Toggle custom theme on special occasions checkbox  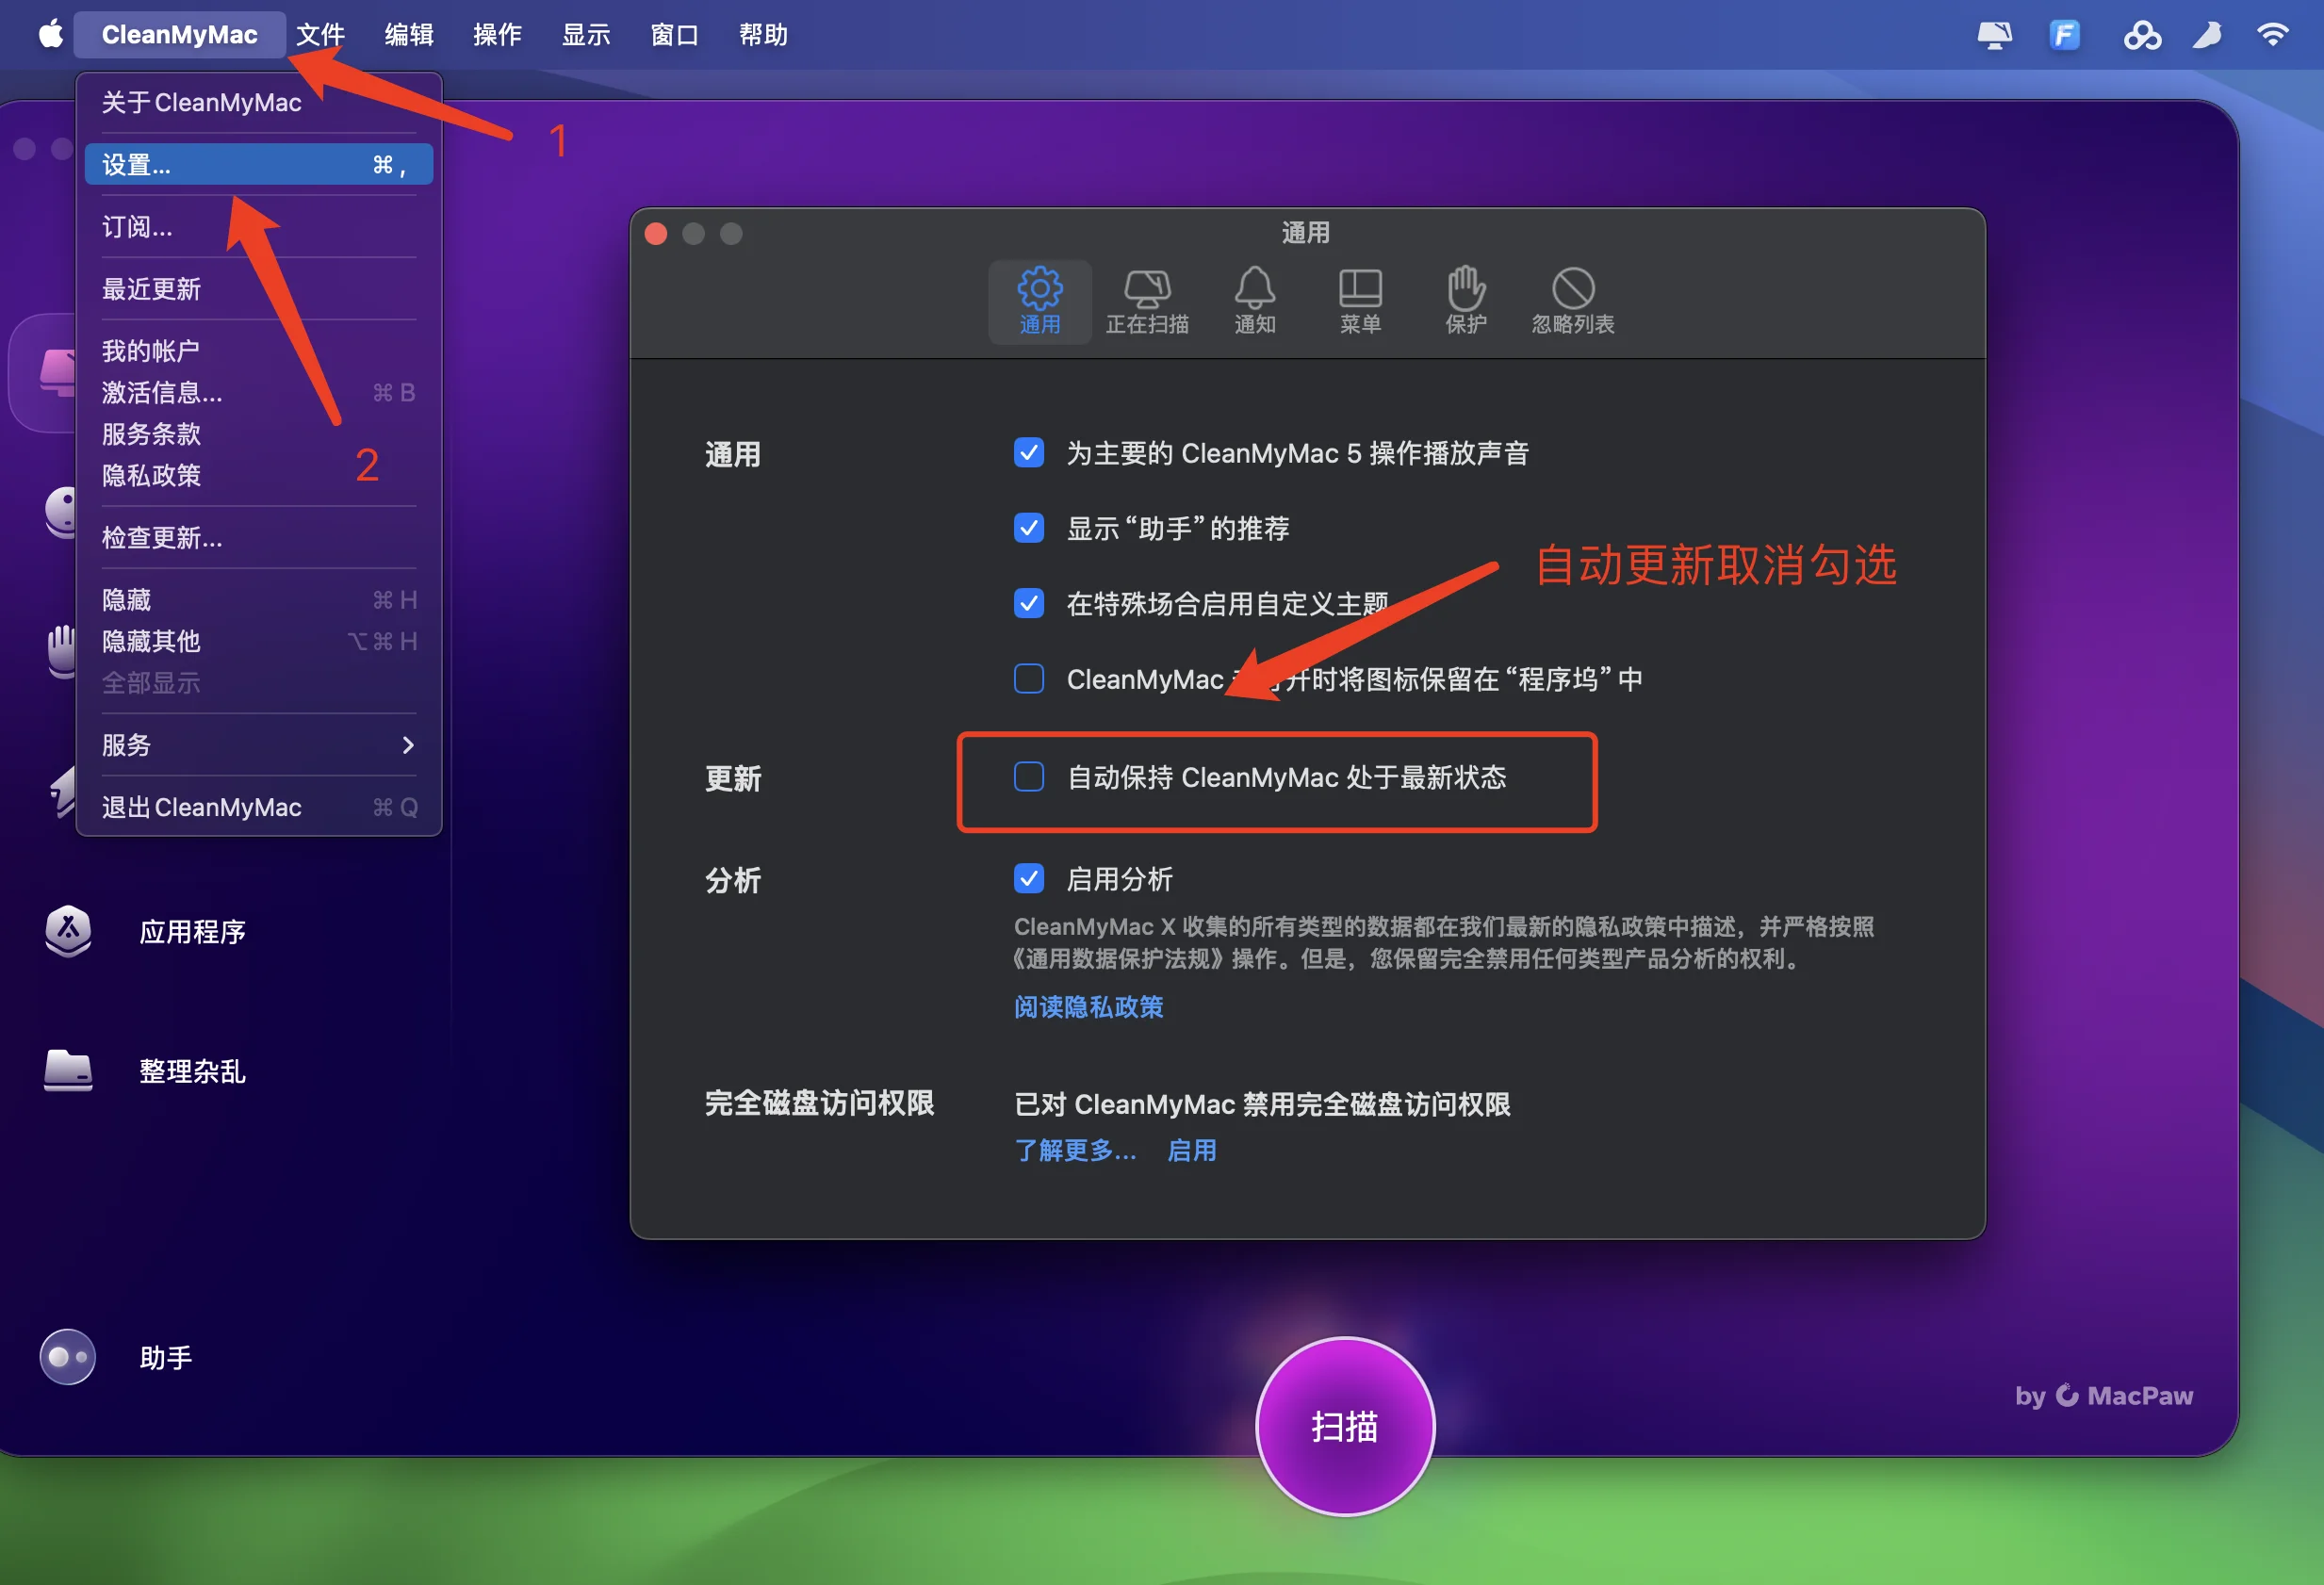point(1029,604)
